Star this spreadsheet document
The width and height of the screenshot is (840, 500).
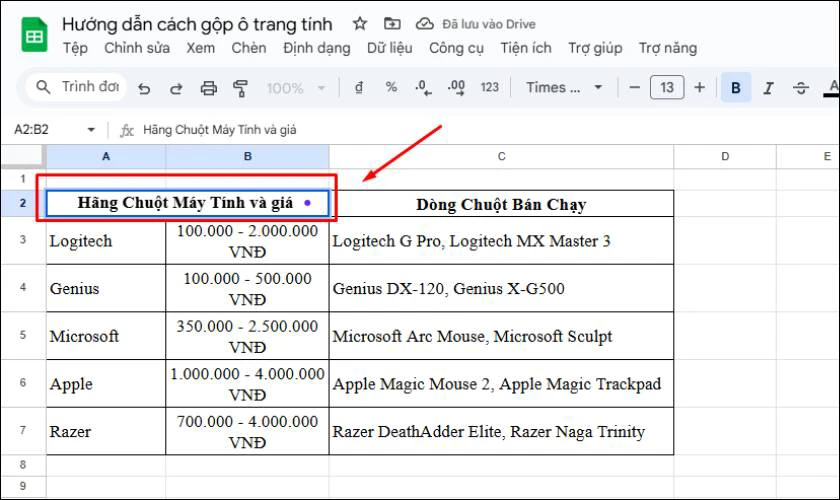[359, 24]
